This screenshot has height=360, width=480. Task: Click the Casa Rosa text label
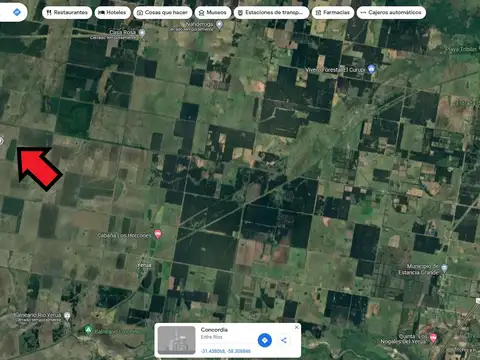[123, 32]
